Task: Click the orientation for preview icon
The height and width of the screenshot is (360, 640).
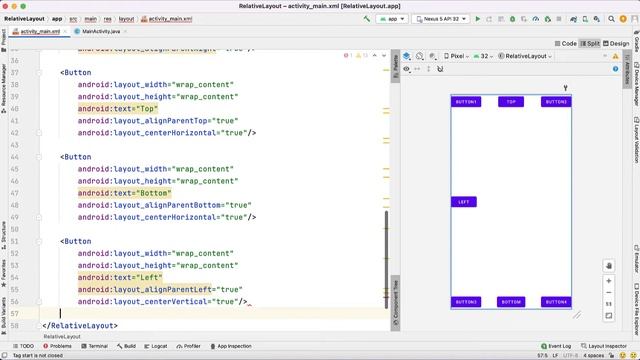Action: click(419, 56)
